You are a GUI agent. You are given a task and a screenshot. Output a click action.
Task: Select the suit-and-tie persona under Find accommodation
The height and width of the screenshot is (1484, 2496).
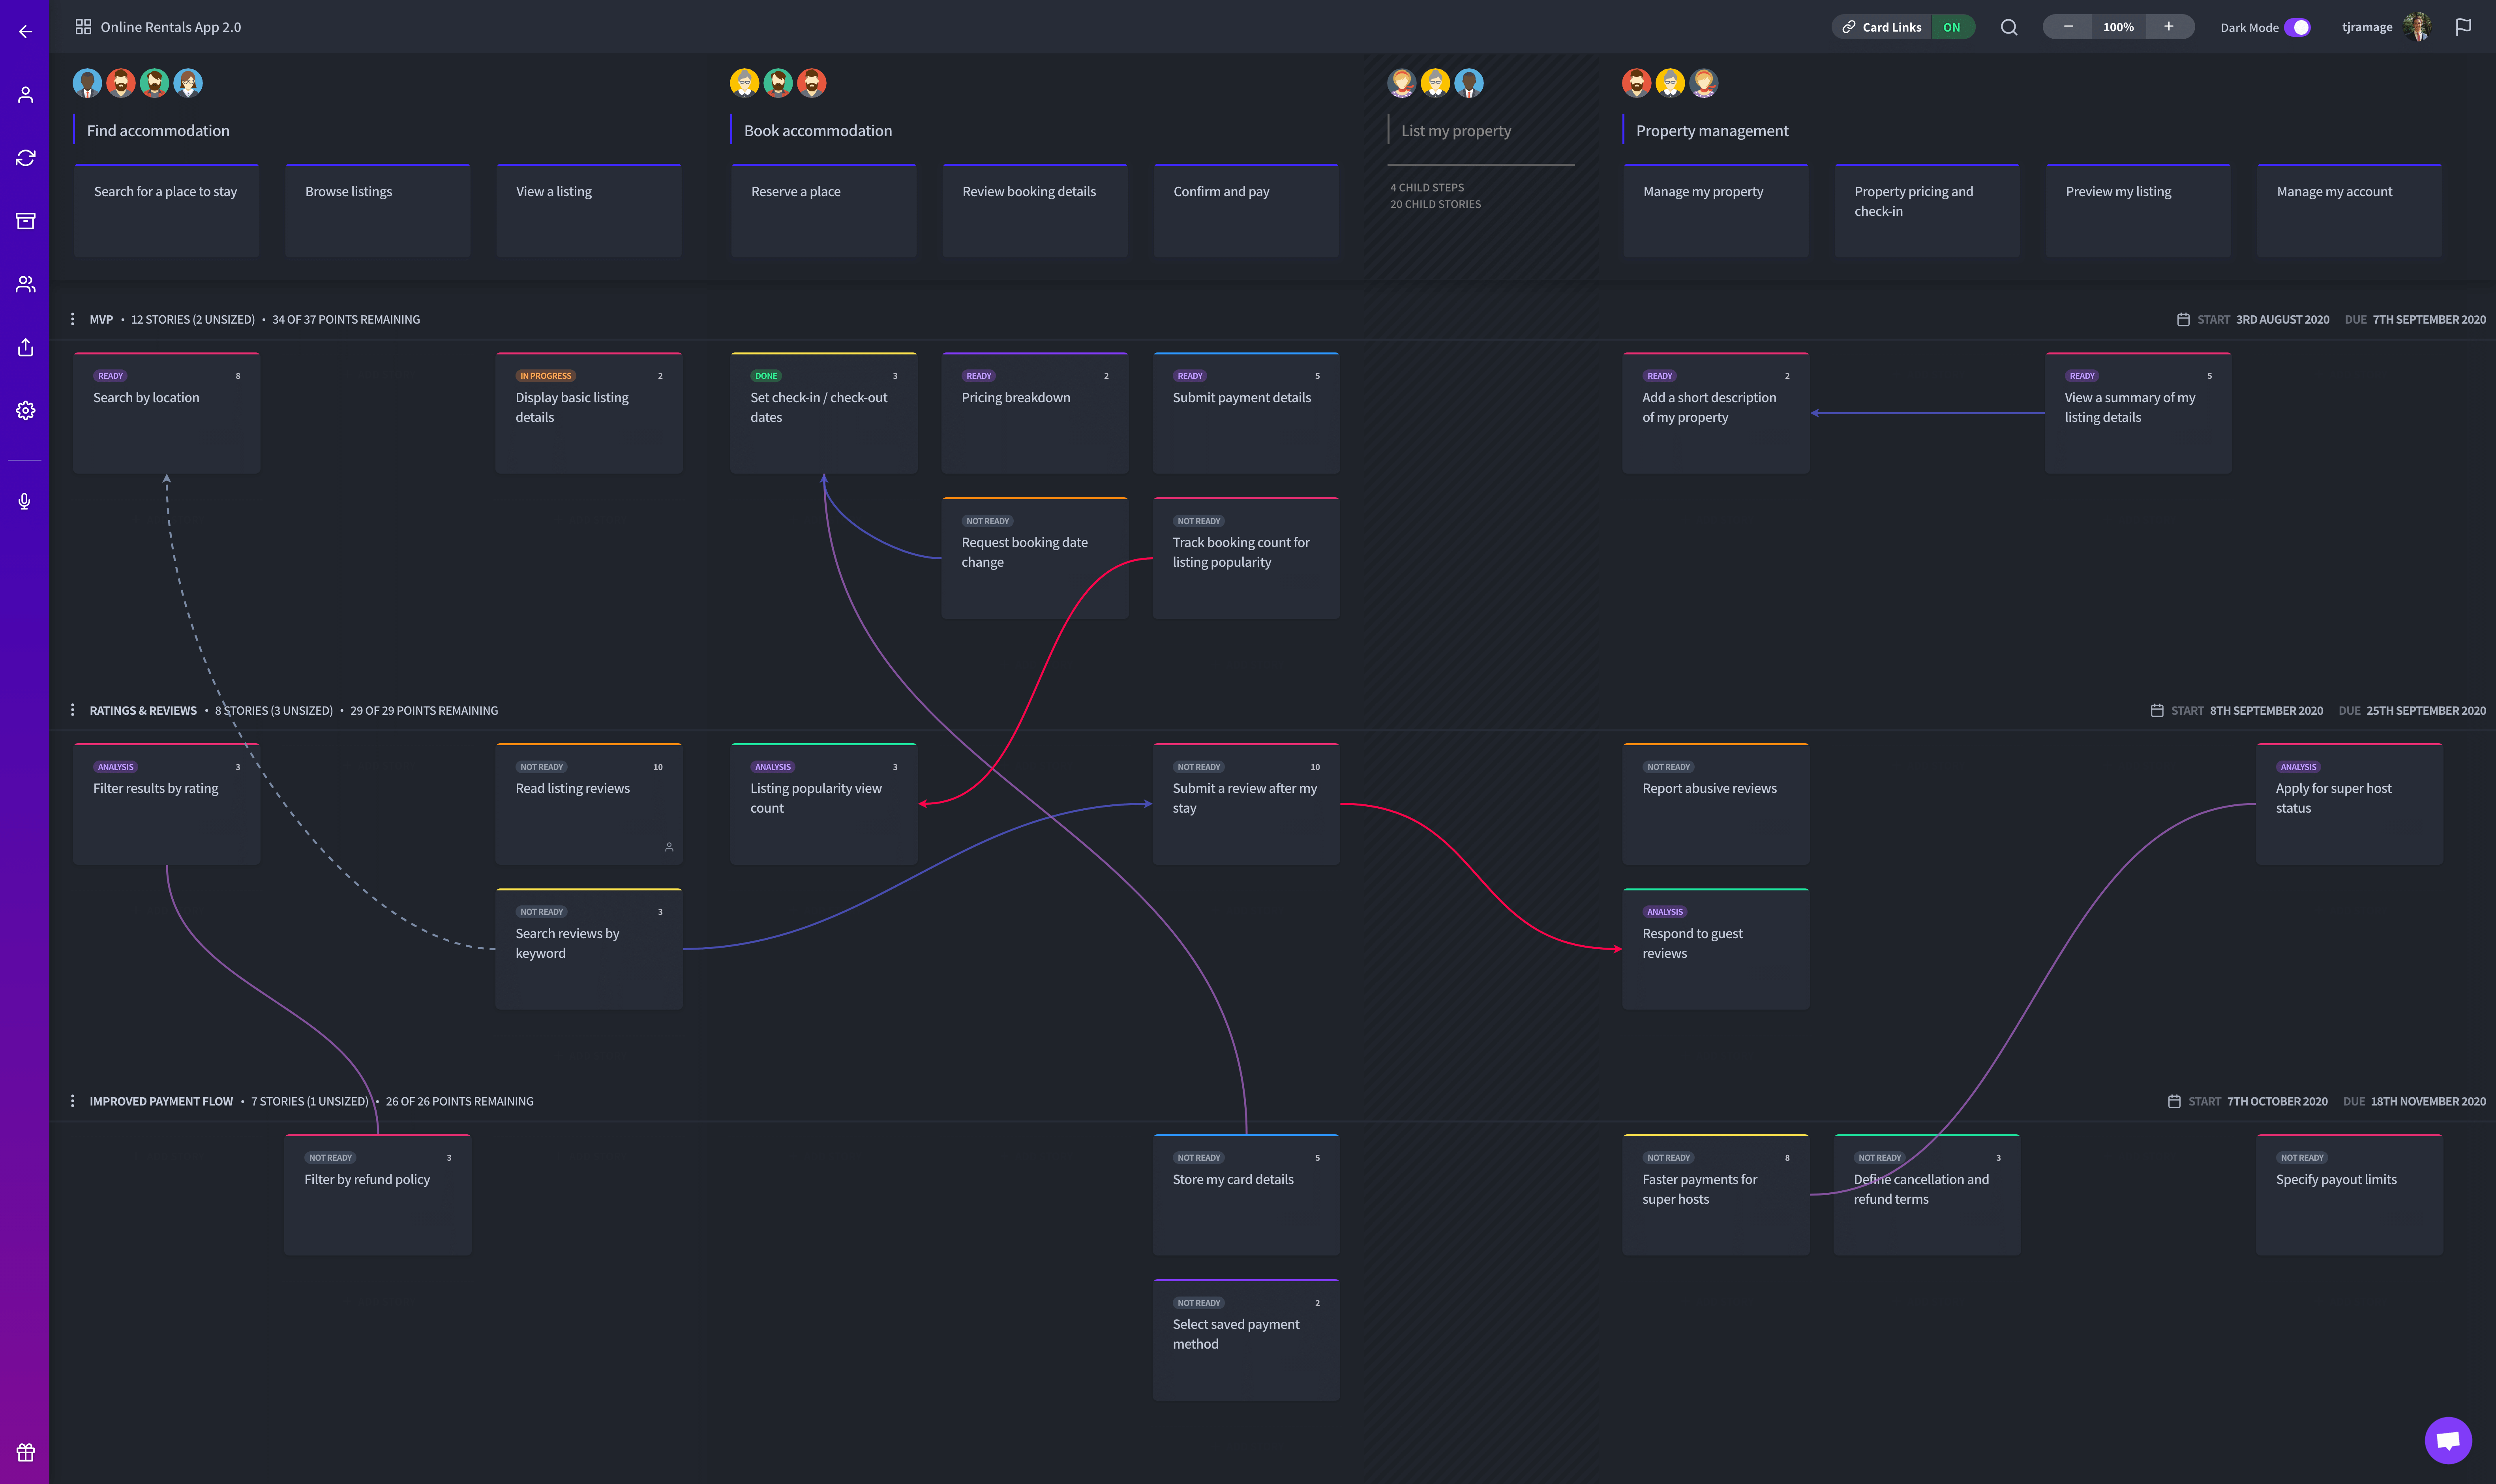coord(87,83)
